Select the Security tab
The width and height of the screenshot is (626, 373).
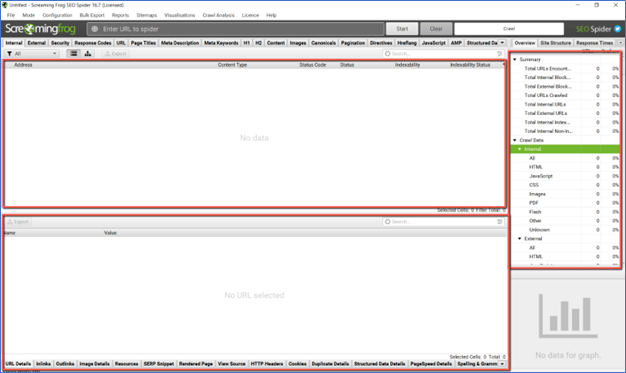point(60,43)
